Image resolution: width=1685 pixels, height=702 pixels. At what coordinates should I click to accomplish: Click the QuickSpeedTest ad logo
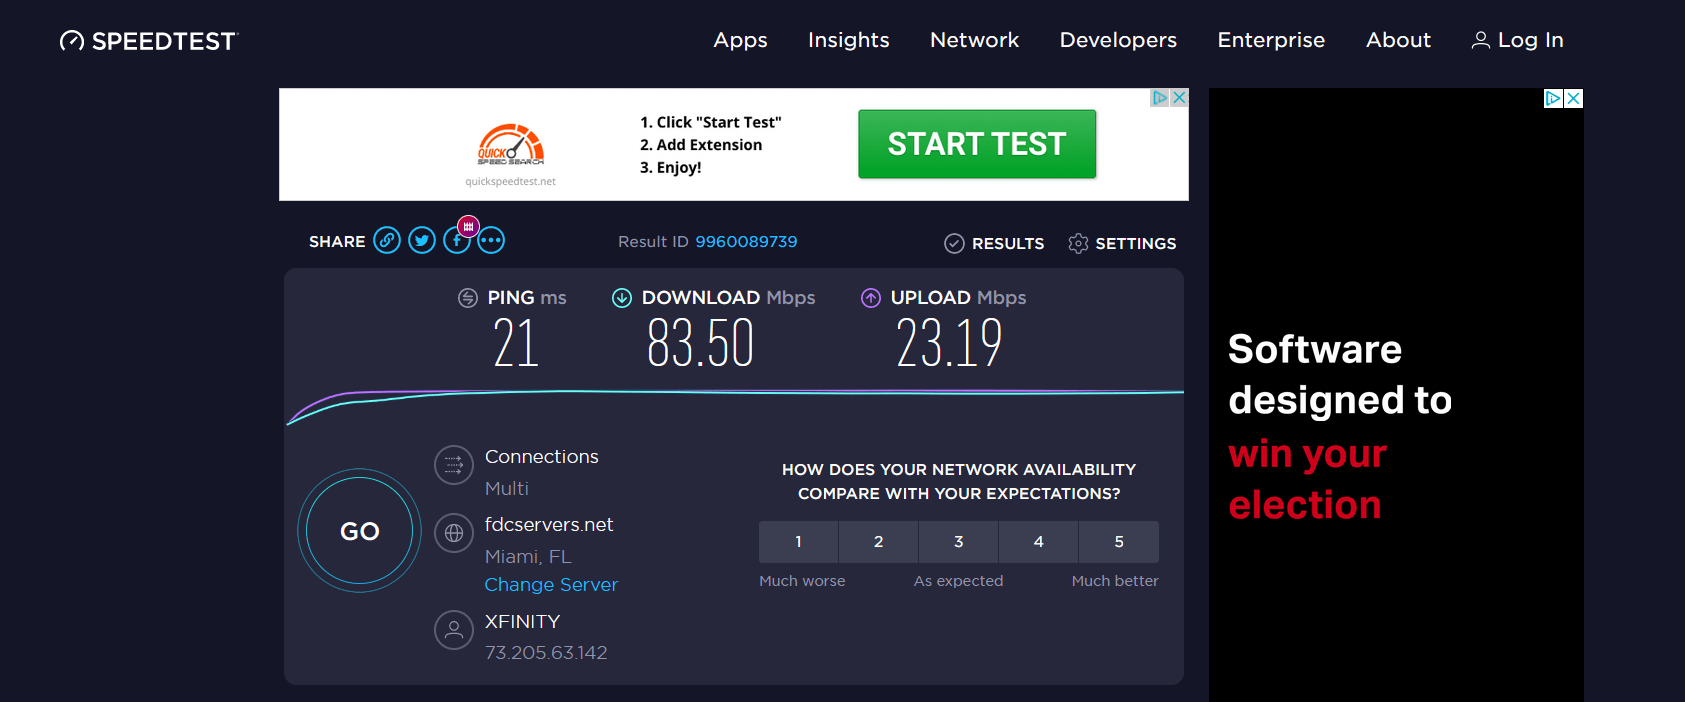tap(511, 145)
